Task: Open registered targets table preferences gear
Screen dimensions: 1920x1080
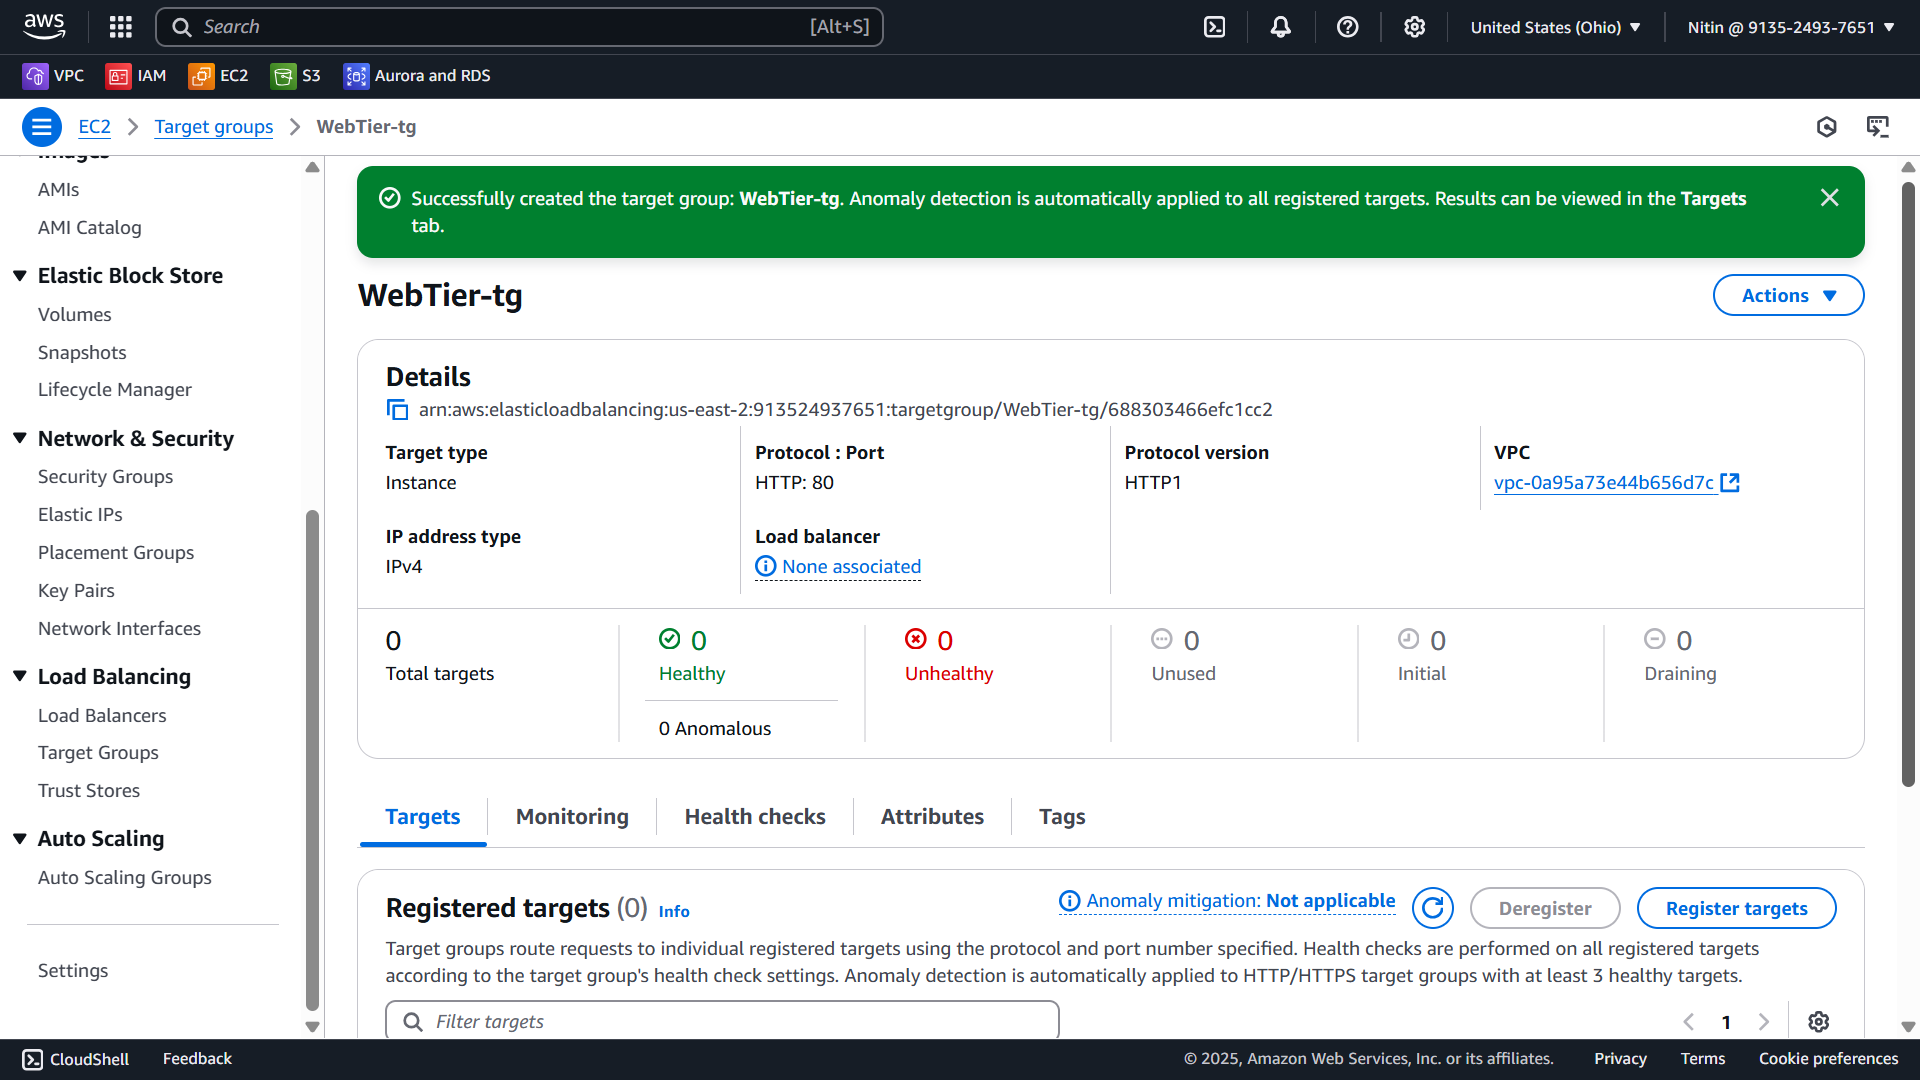Action: click(1818, 1022)
